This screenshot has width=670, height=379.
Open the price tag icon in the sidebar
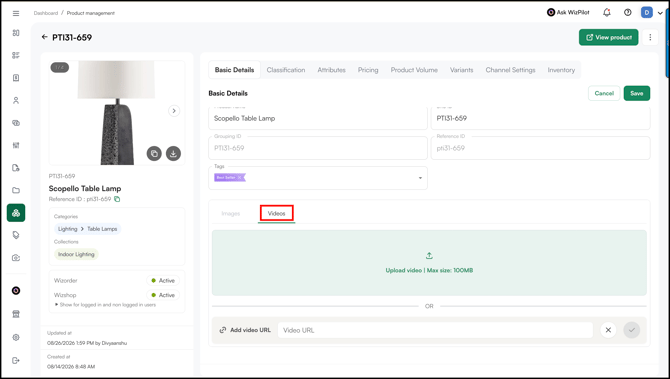[16, 235]
